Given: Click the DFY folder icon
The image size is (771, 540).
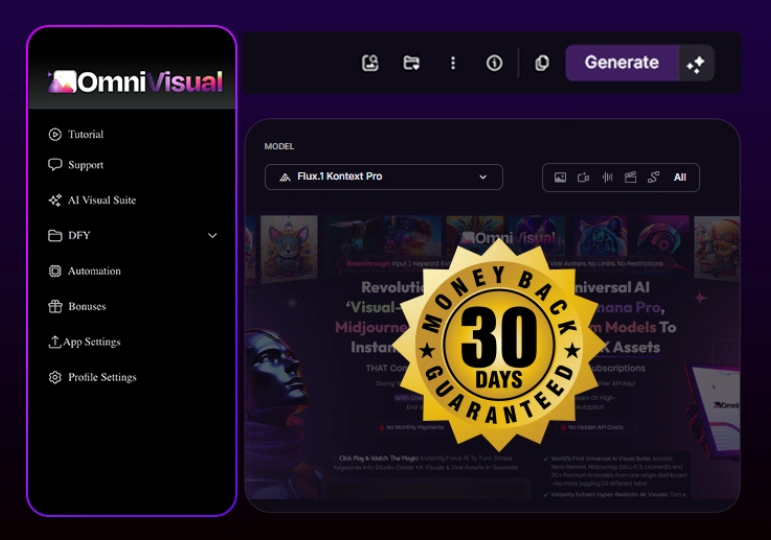Looking at the screenshot, I should click(x=55, y=236).
